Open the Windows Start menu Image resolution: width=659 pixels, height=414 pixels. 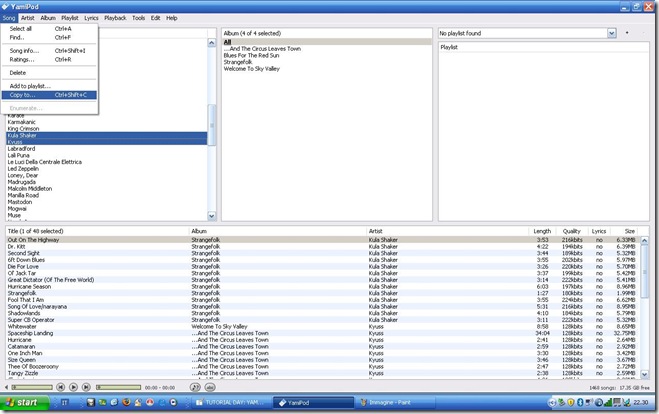[24, 402]
